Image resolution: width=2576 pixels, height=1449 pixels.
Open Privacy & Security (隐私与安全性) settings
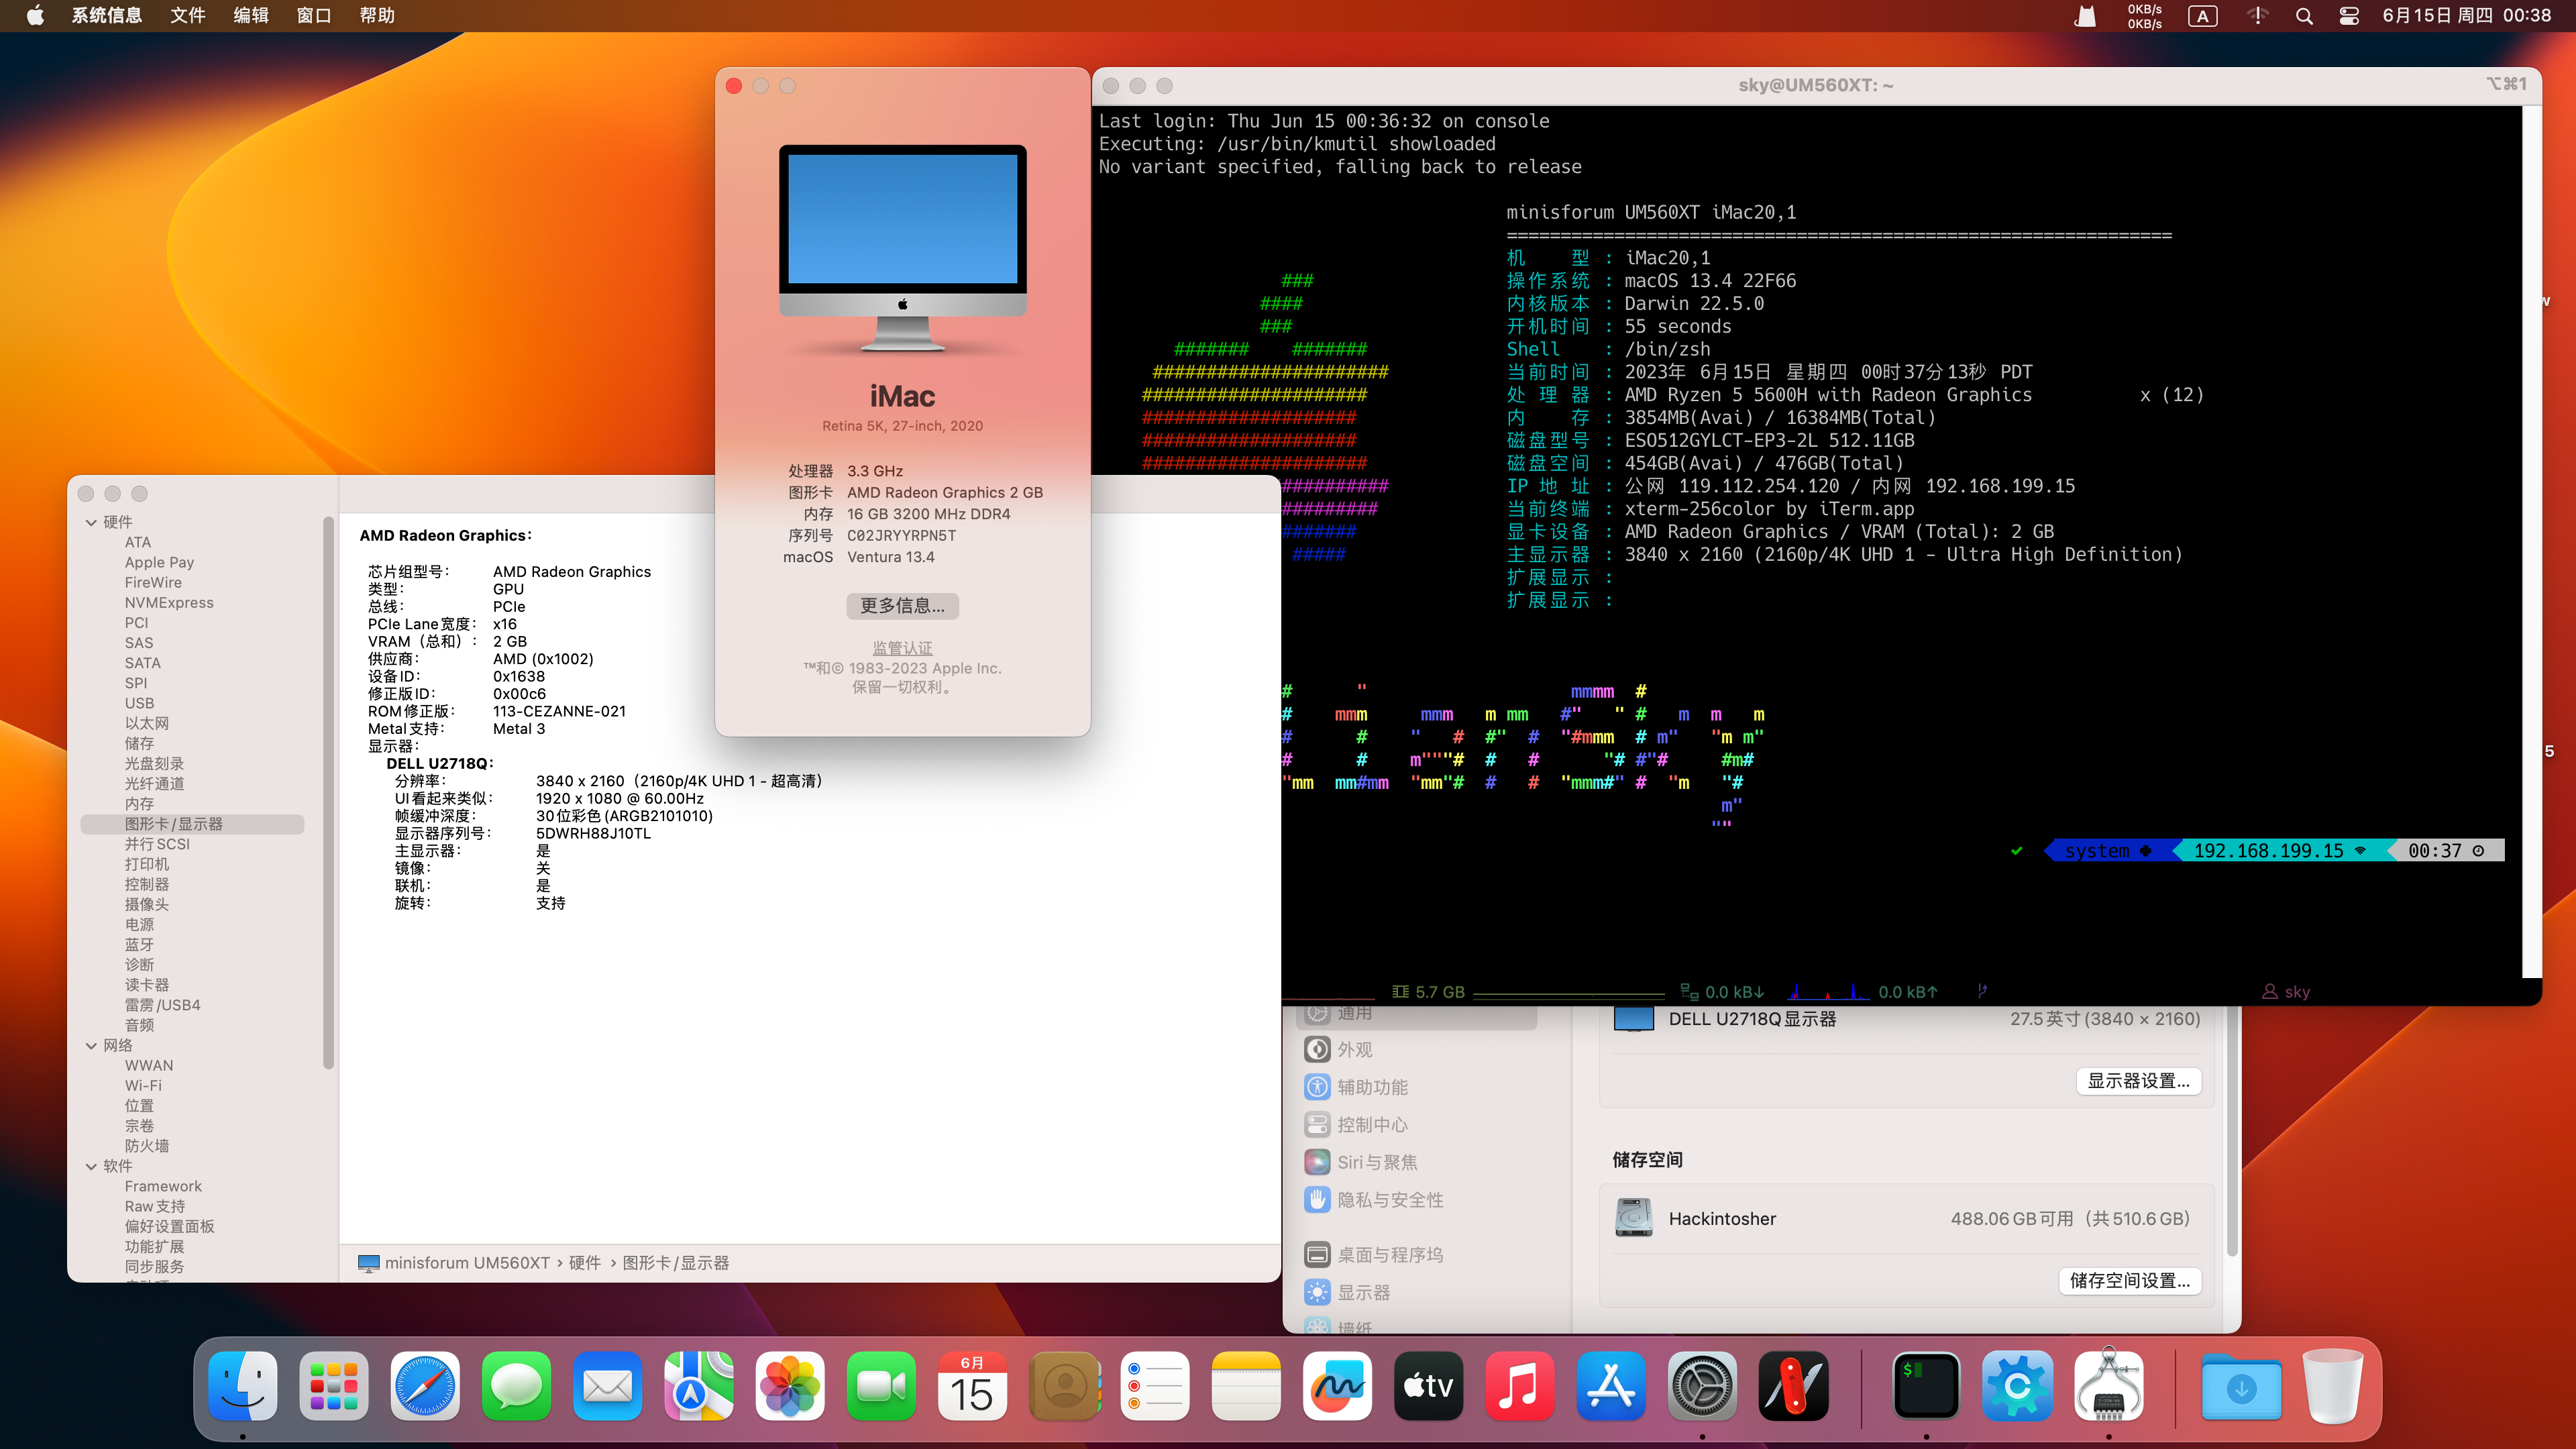[x=1390, y=1200]
